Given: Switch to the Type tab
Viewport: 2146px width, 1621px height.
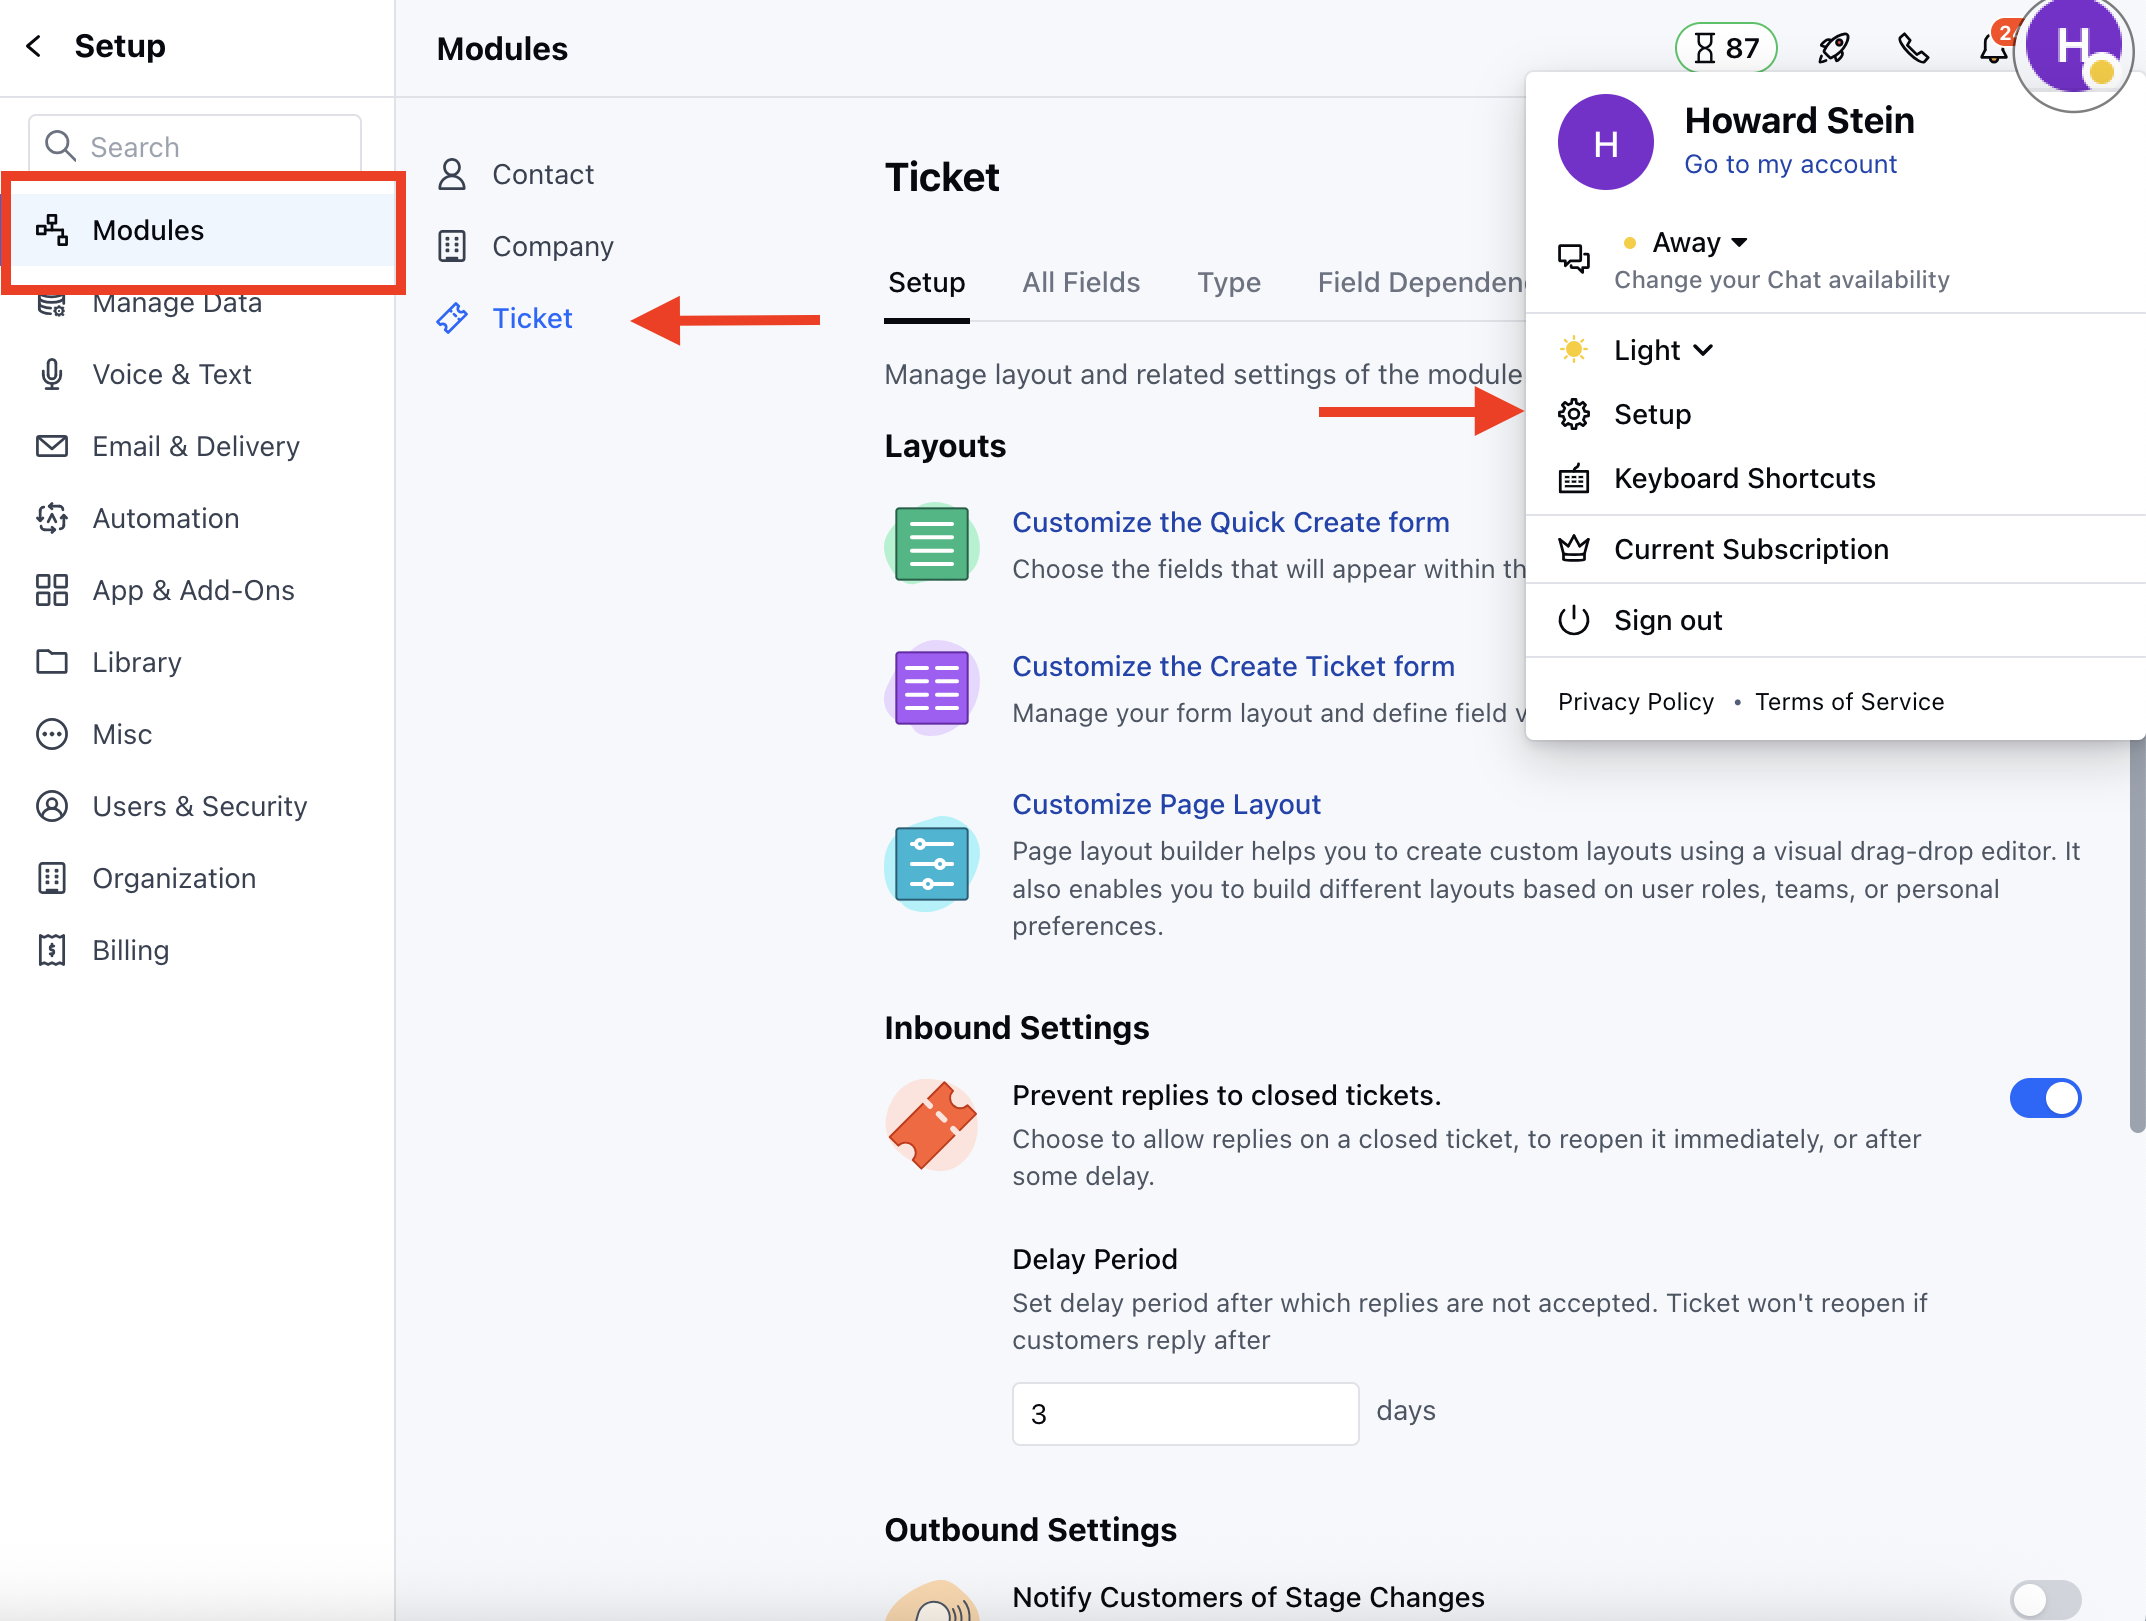Looking at the screenshot, I should pos(1228,283).
